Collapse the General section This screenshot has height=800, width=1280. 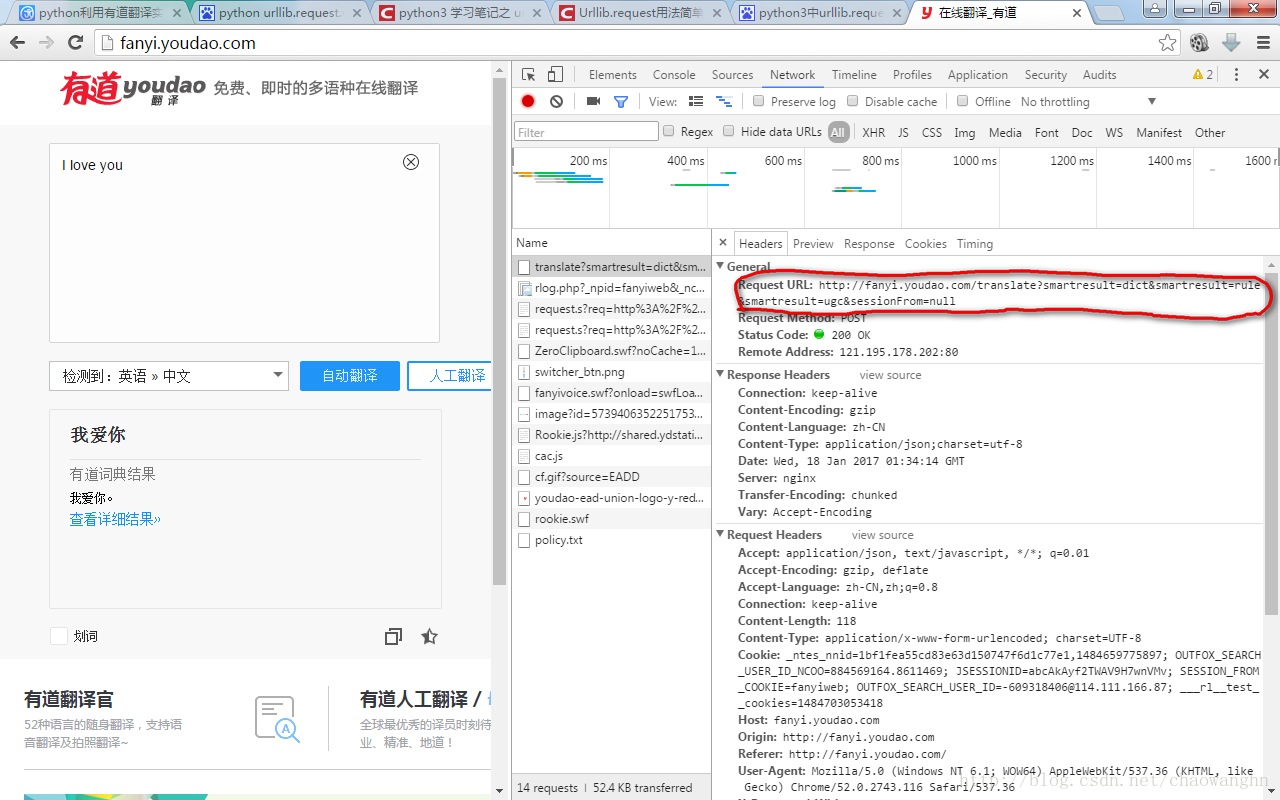pos(721,266)
